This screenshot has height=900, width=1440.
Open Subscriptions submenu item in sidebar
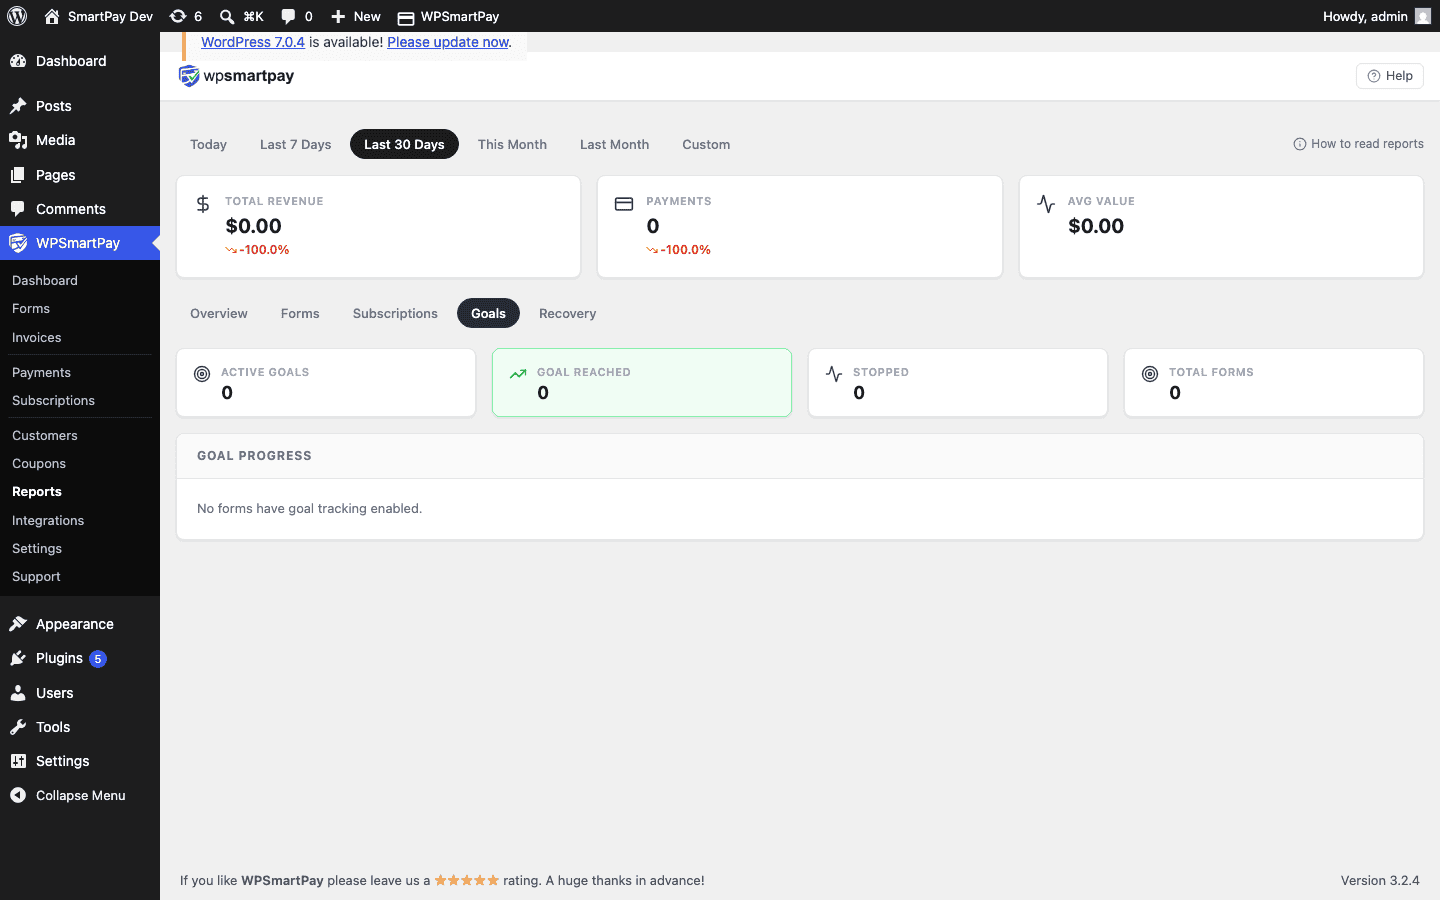53,400
